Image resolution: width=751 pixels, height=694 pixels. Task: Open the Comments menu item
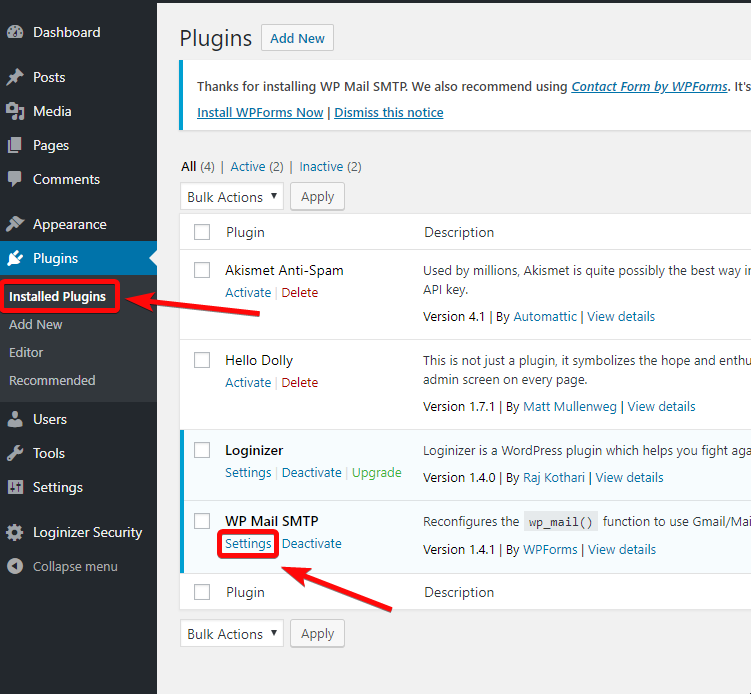(66, 179)
